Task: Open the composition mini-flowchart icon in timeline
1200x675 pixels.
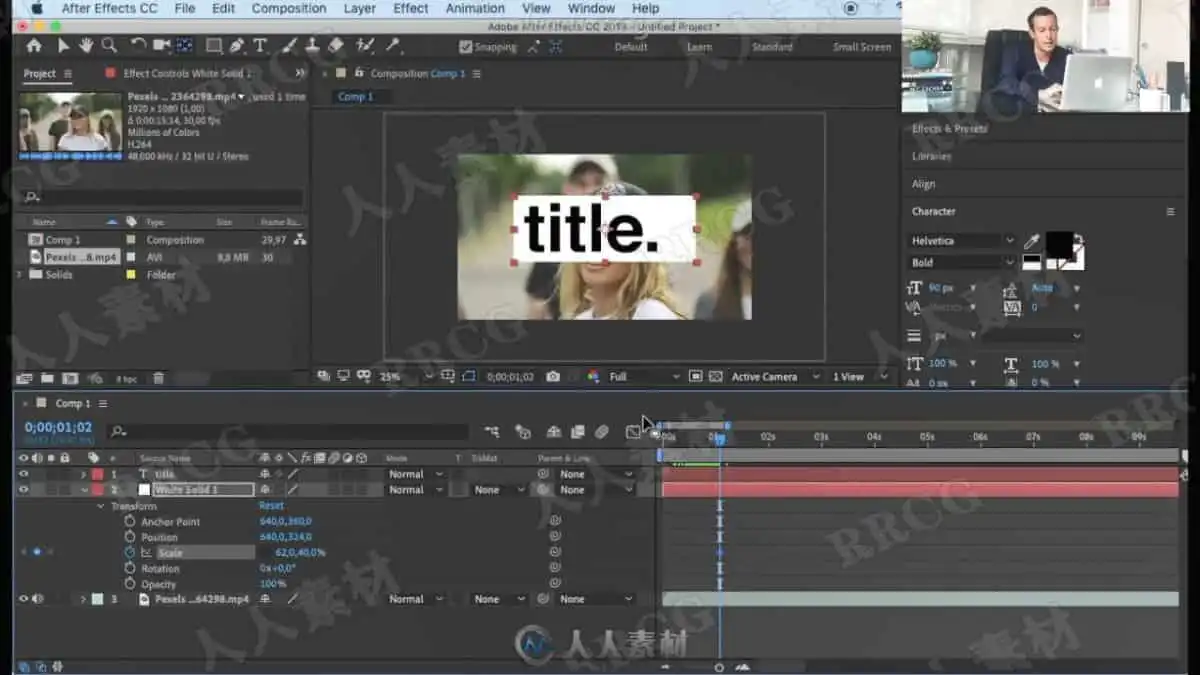Action: [492, 432]
